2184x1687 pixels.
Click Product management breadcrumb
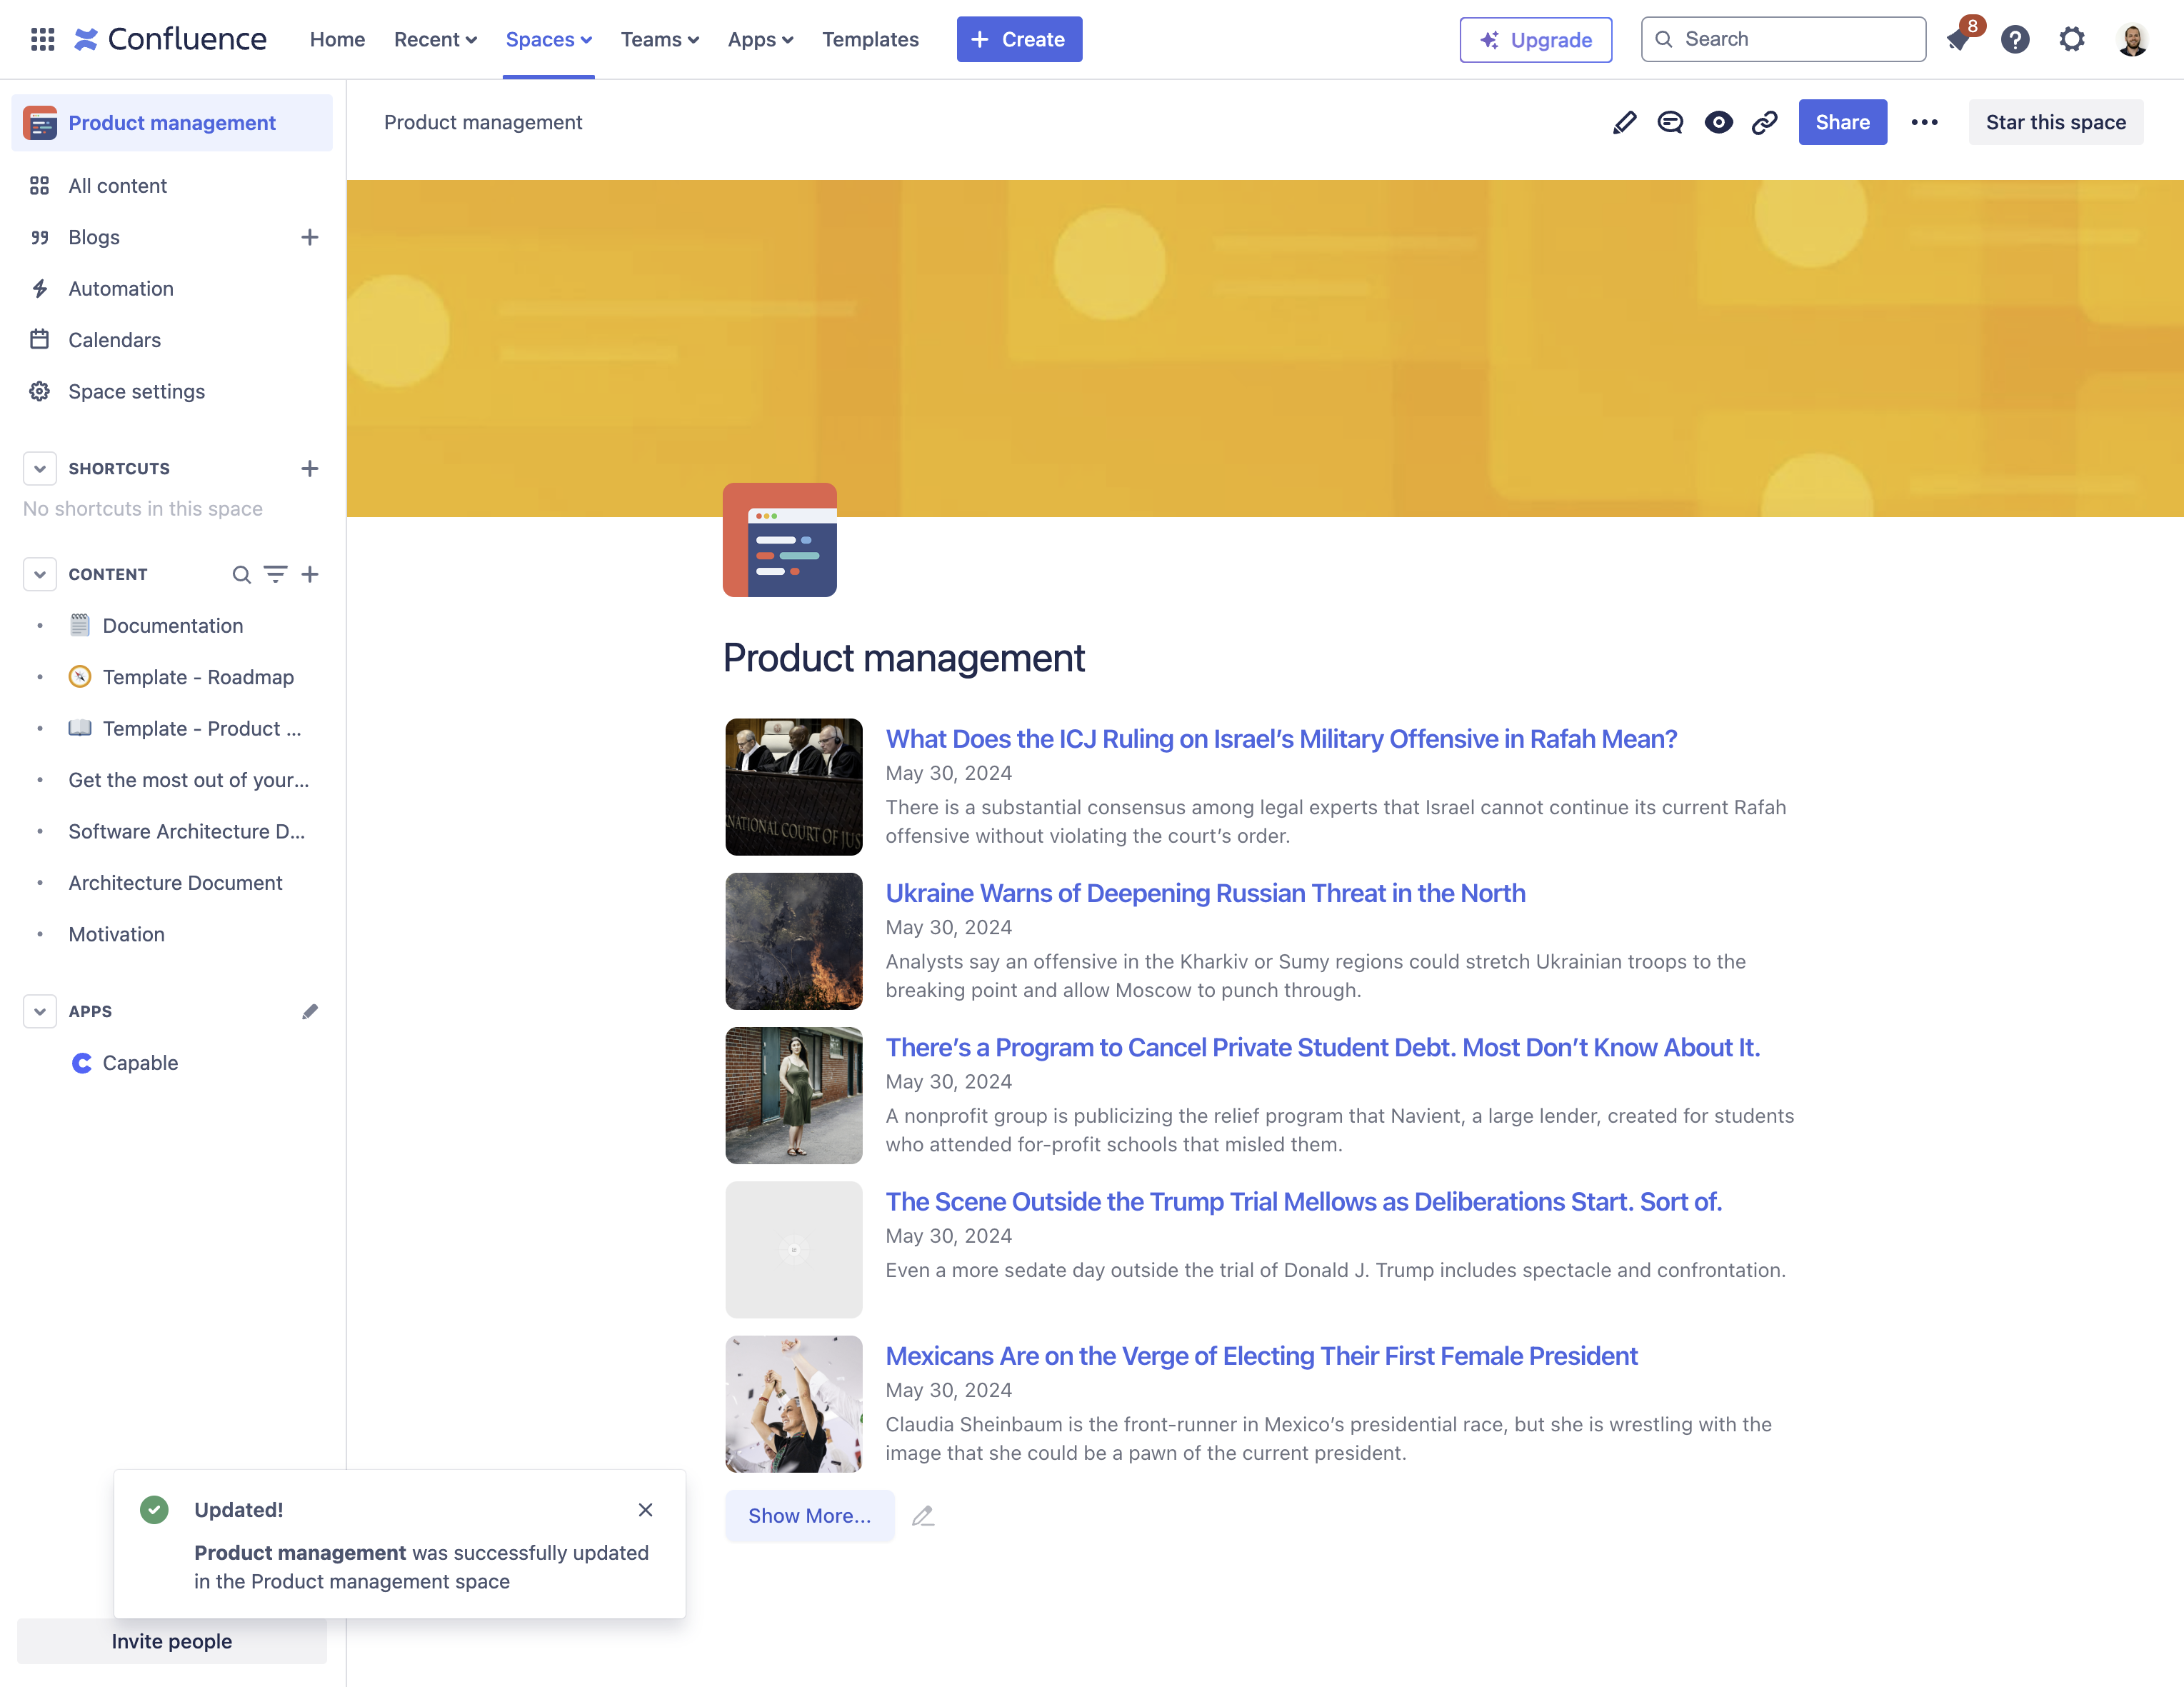pos(483,122)
